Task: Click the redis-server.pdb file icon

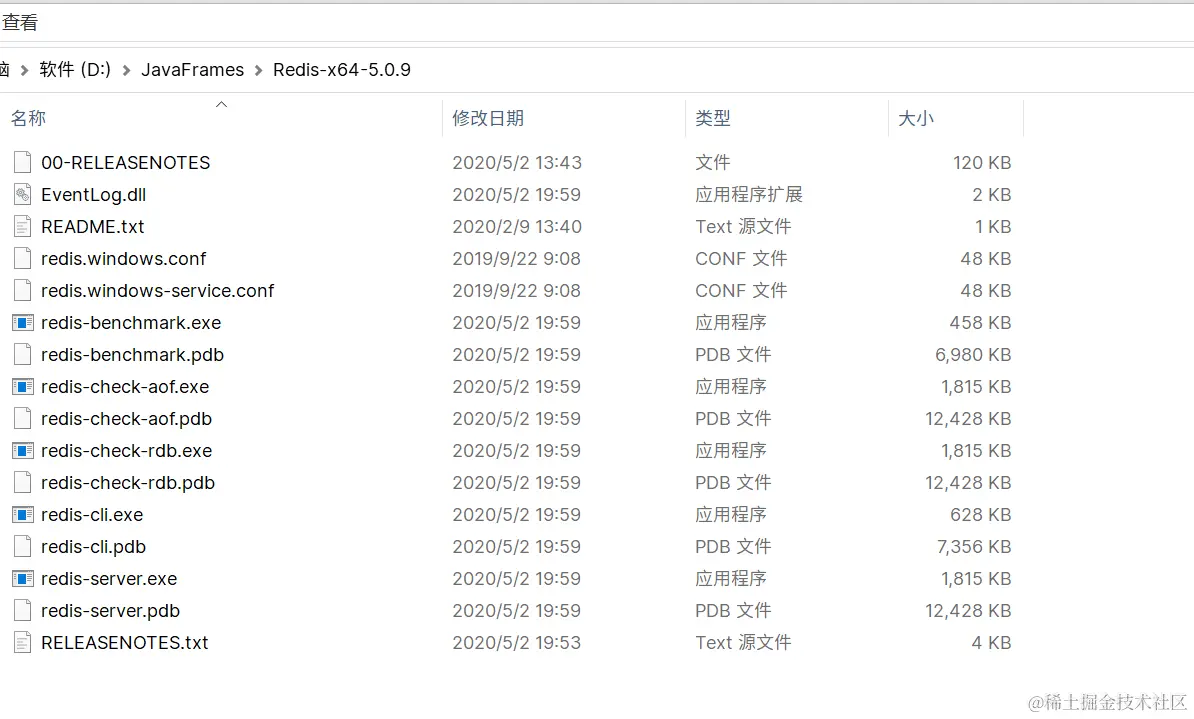Action: [x=23, y=610]
